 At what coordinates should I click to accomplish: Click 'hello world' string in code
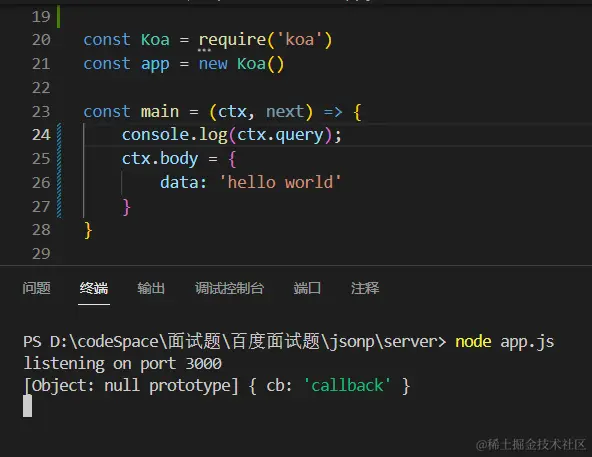(x=280, y=182)
